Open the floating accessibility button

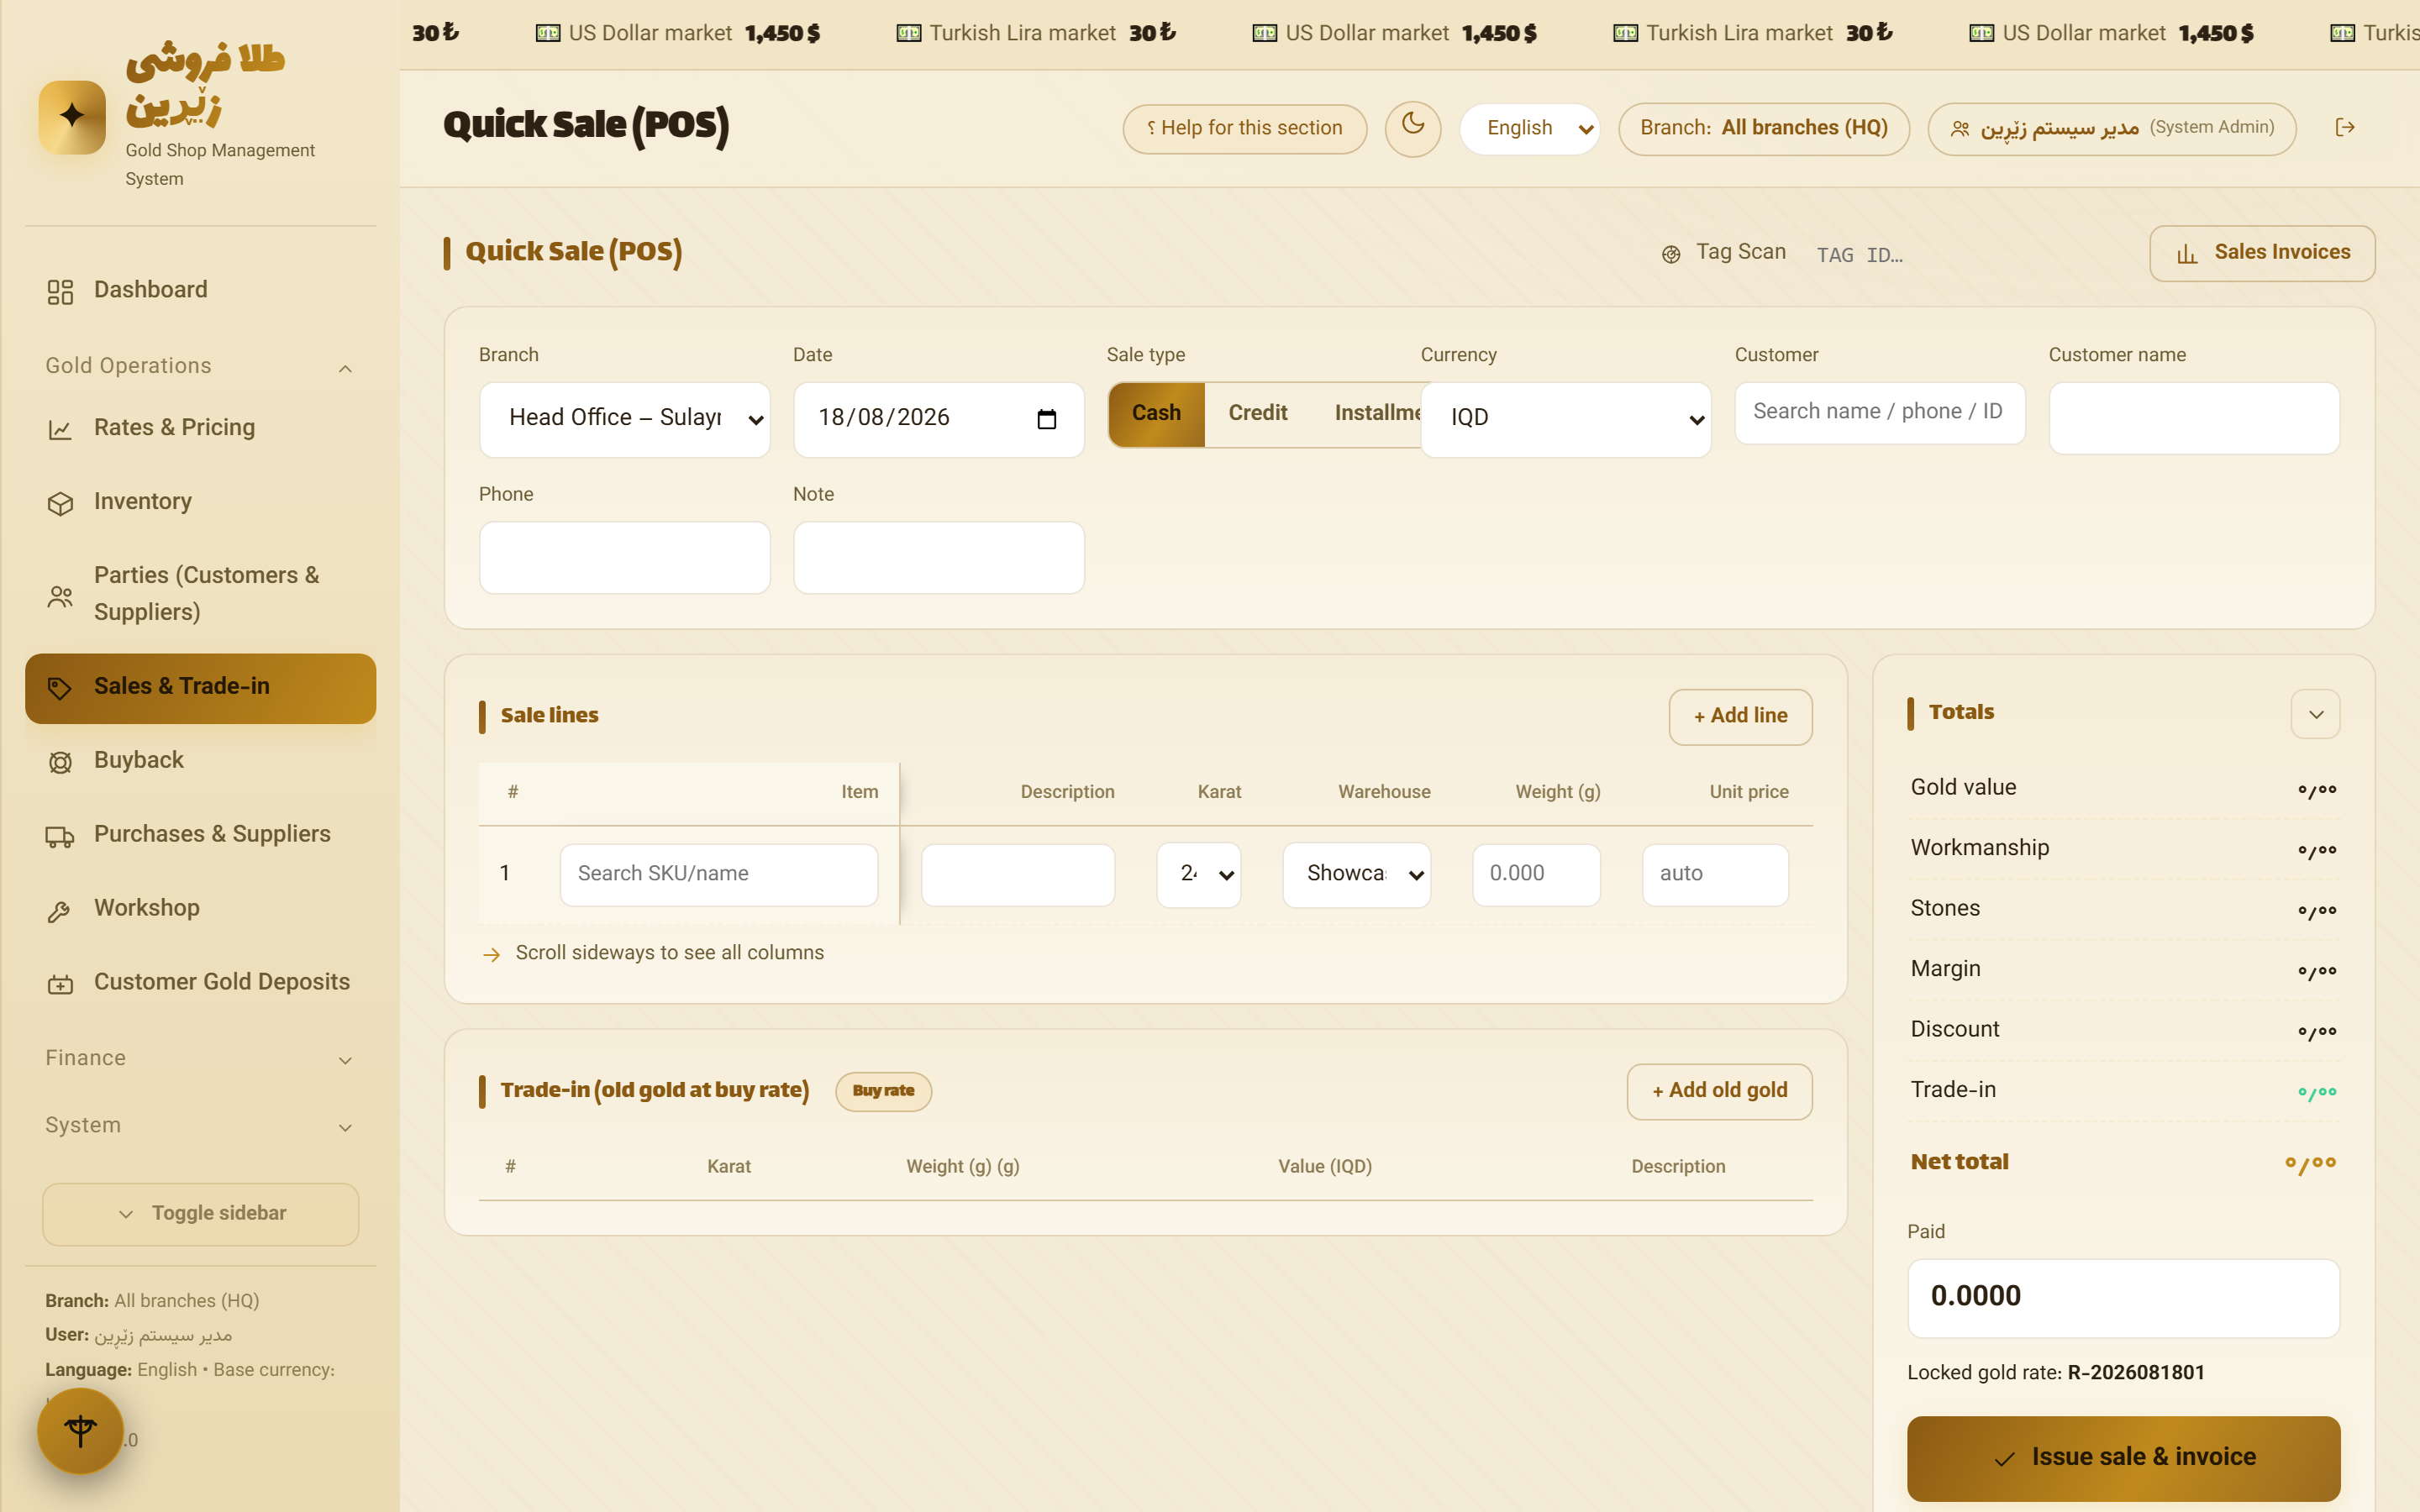pyautogui.click(x=80, y=1430)
